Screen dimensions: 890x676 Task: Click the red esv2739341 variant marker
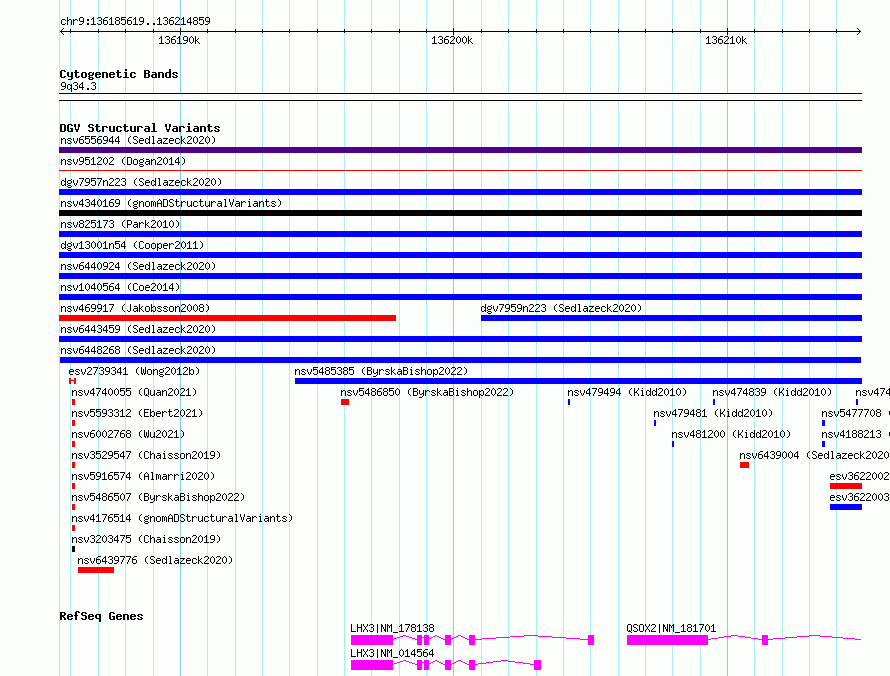[72, 381]
